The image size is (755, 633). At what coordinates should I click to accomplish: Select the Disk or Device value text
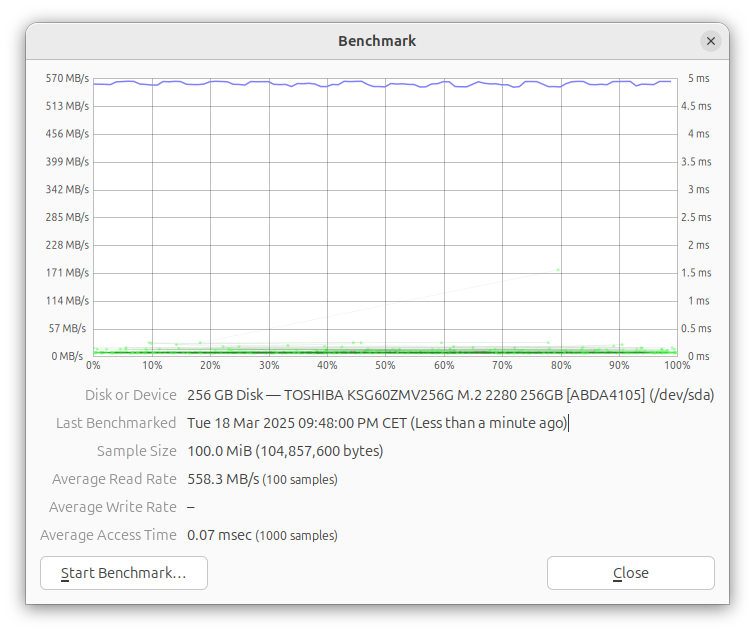(450, 395)
